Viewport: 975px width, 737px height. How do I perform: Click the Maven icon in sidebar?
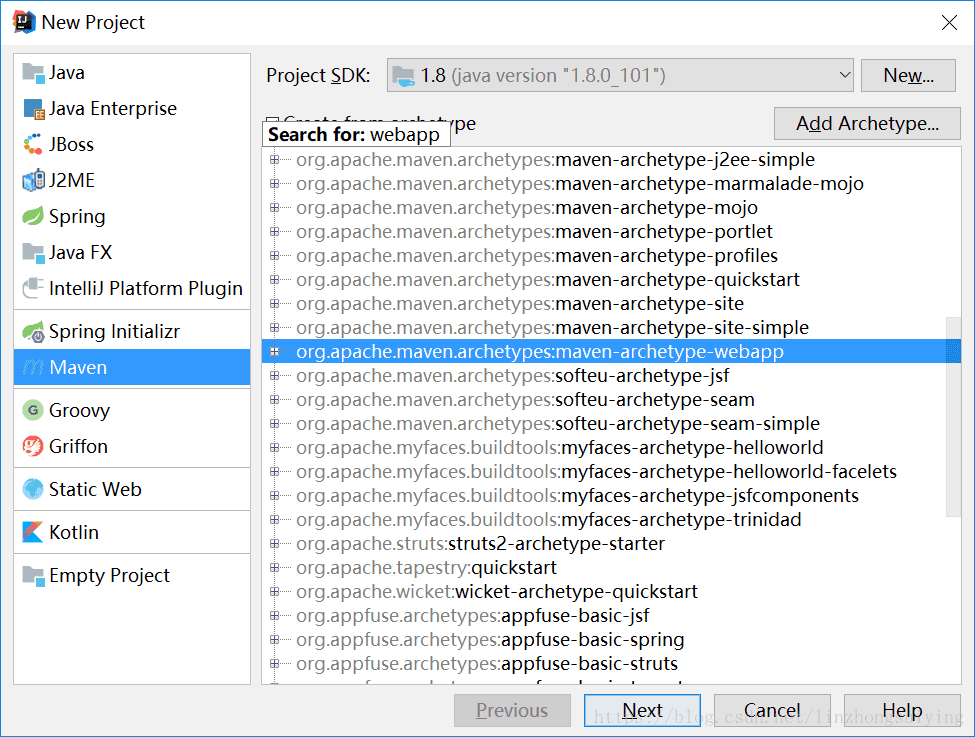click(x=33, y=368)
